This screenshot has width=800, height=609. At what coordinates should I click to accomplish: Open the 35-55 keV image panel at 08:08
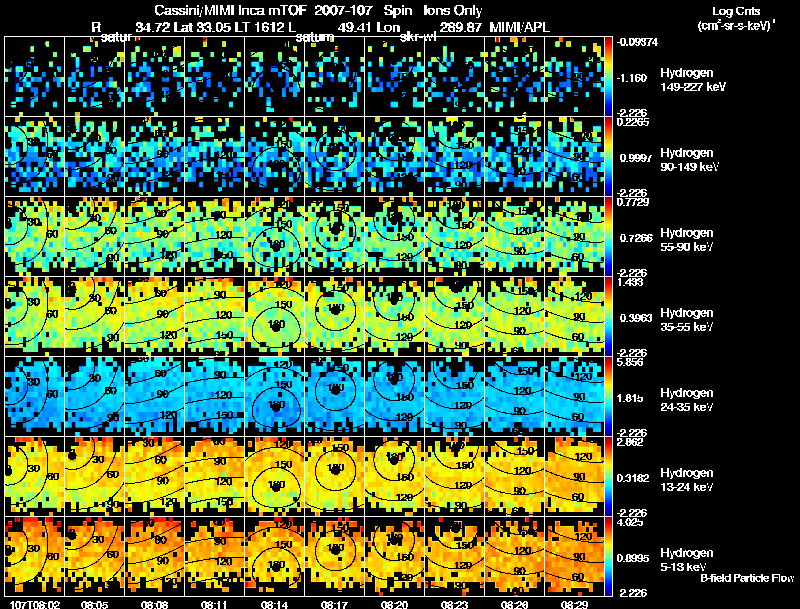click(155, 316)
